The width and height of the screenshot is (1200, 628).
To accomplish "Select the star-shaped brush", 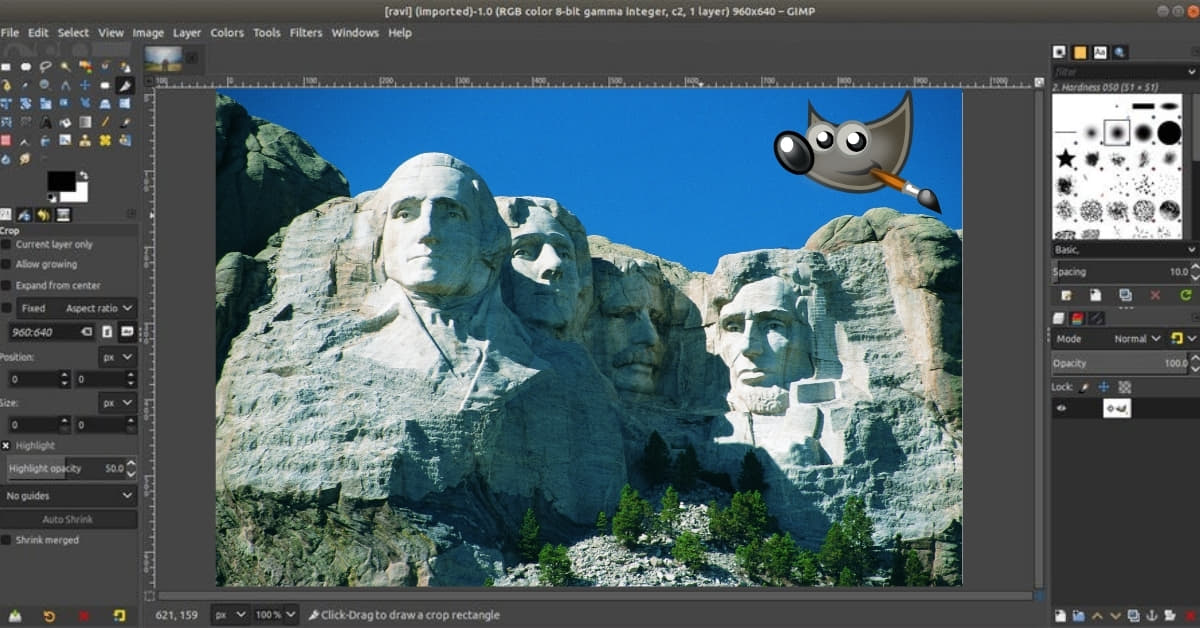I will click(1066, 159).
